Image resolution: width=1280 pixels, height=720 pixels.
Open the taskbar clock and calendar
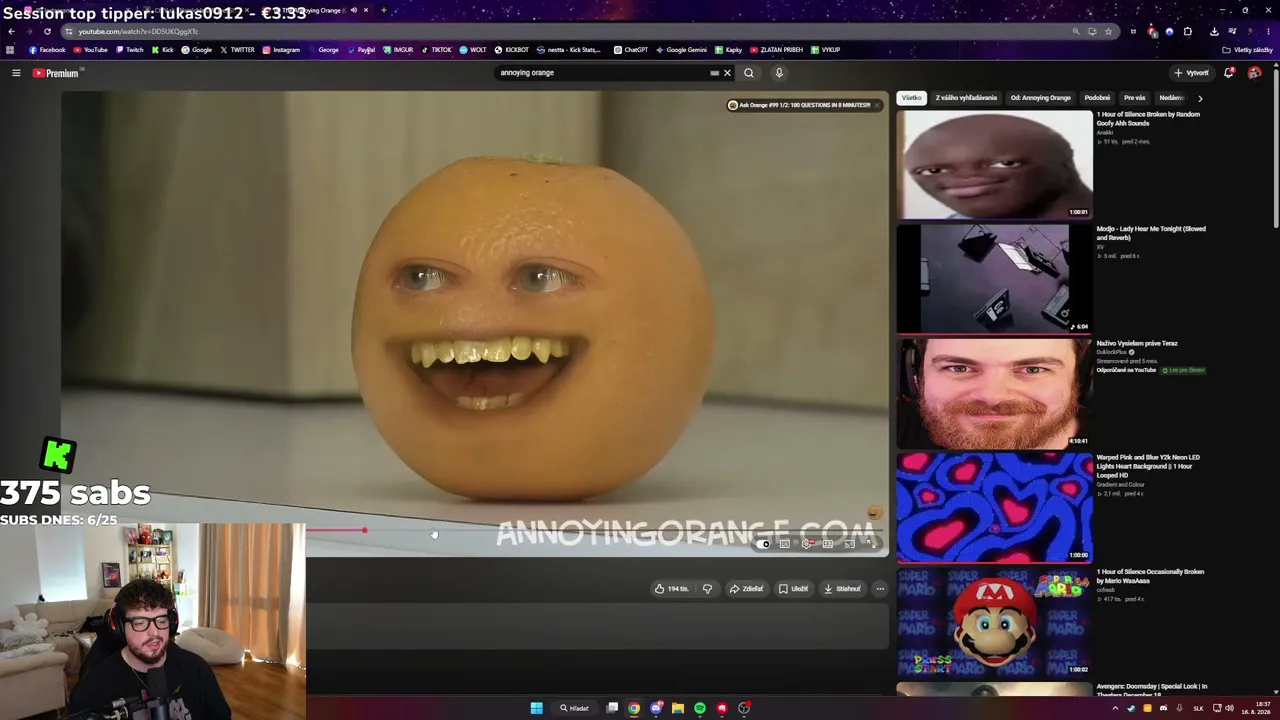tap(1255, 708)
